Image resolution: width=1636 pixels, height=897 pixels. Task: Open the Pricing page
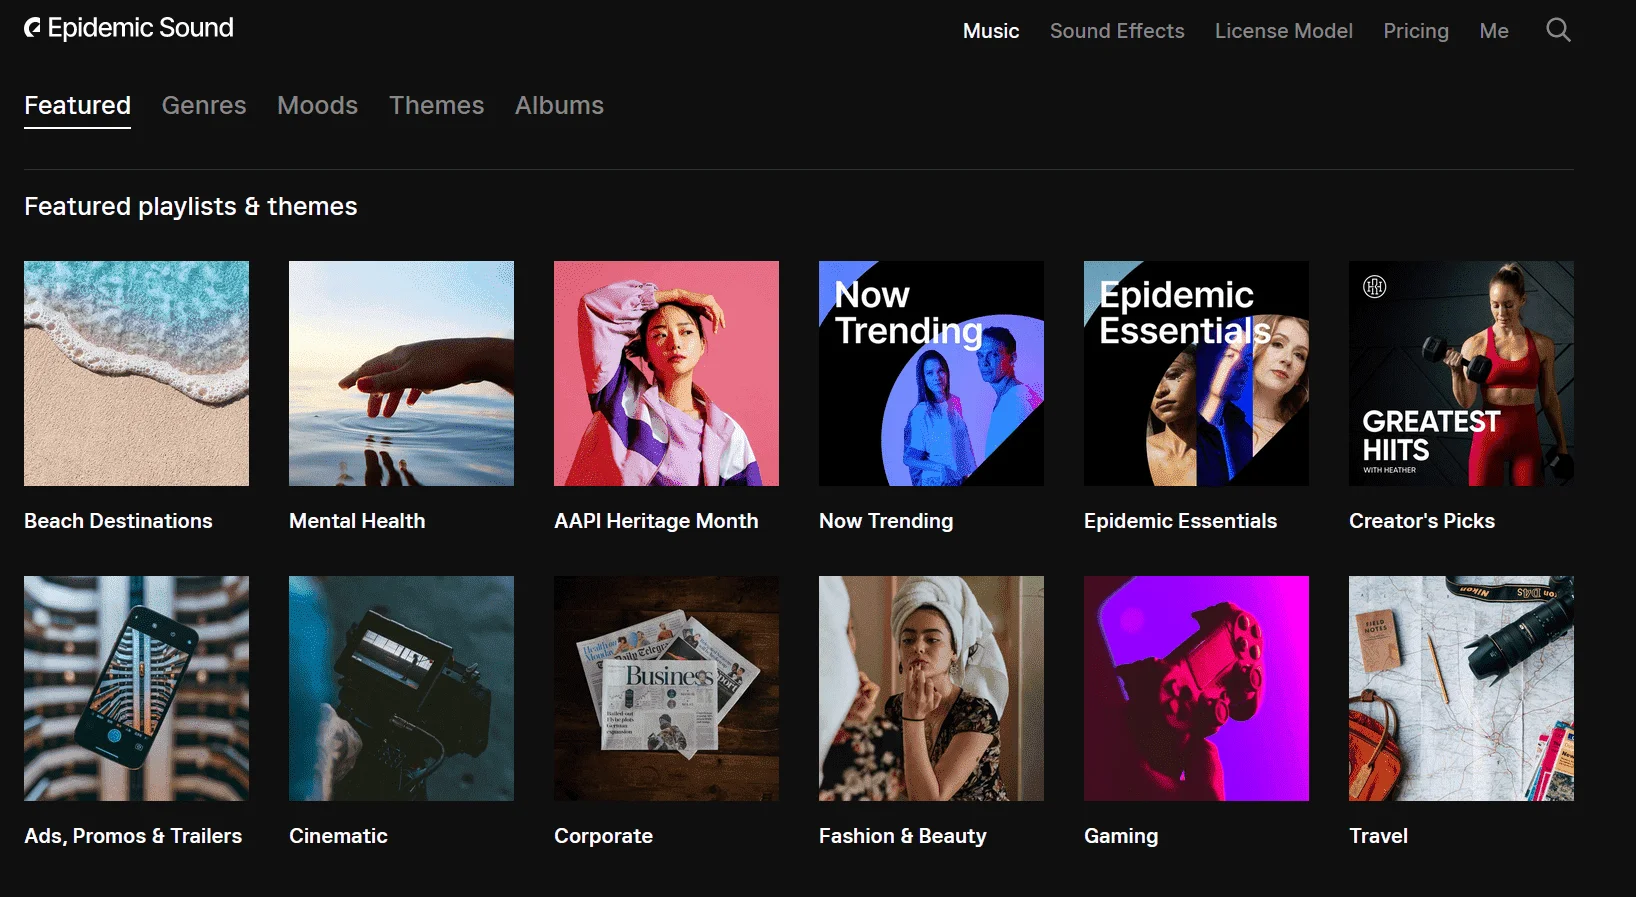point(1416,31)
